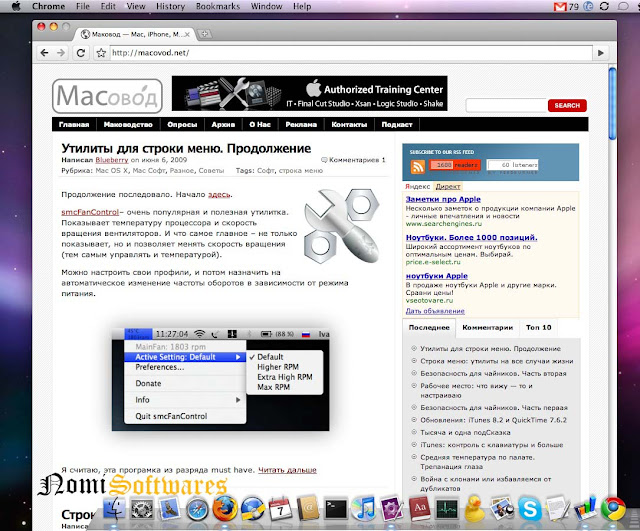Open the Подкаст navigation item
The image size is (640, 531).
coord(397,124)
